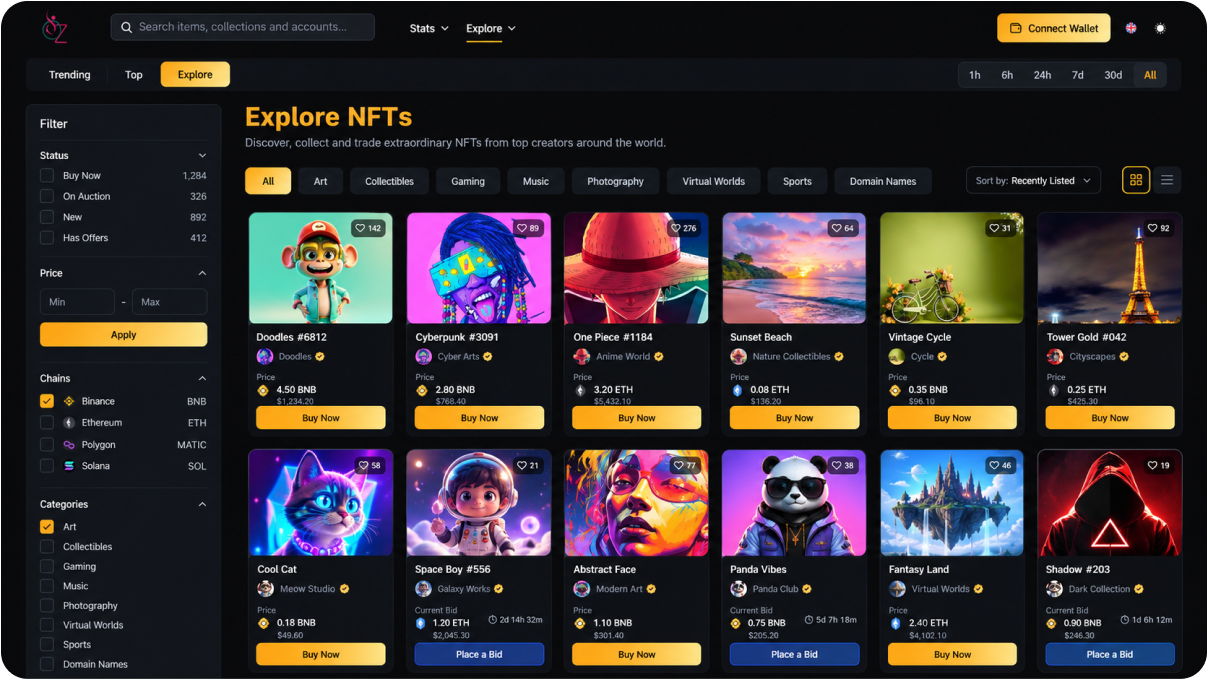Check the Solana chain filter

pos(47,466)
